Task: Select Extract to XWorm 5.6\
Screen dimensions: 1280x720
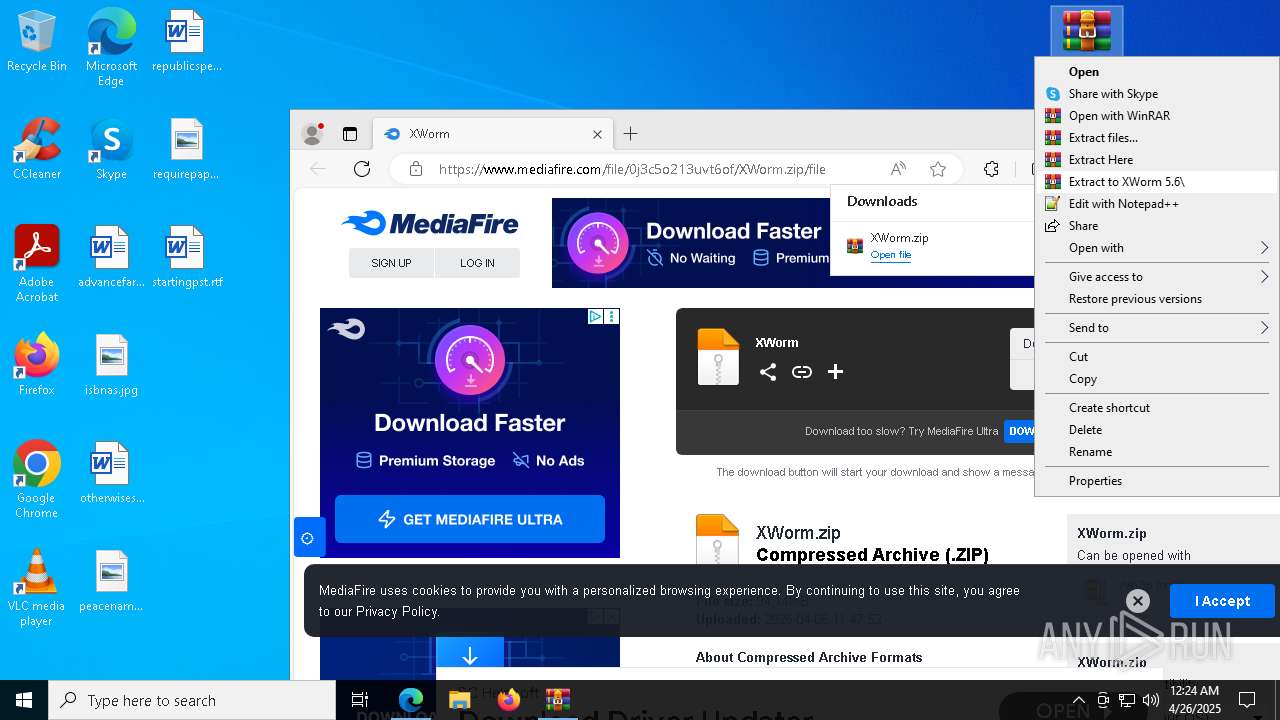Action: (x=1157, y=182)
